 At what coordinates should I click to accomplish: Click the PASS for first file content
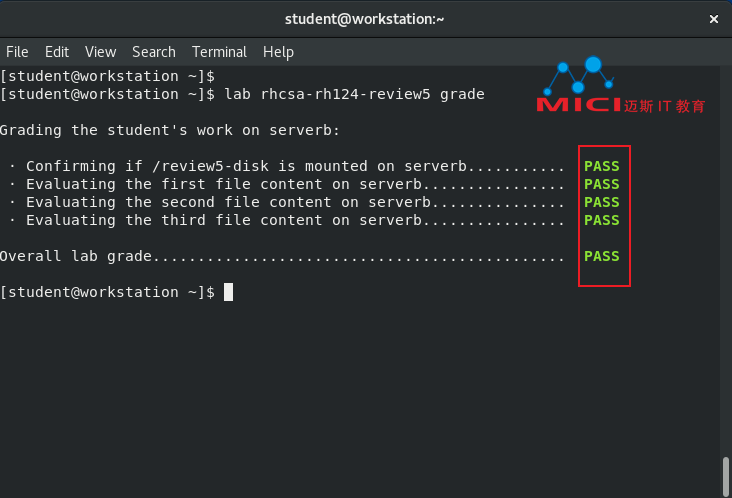pyautogui.click(x=602, y=184)
